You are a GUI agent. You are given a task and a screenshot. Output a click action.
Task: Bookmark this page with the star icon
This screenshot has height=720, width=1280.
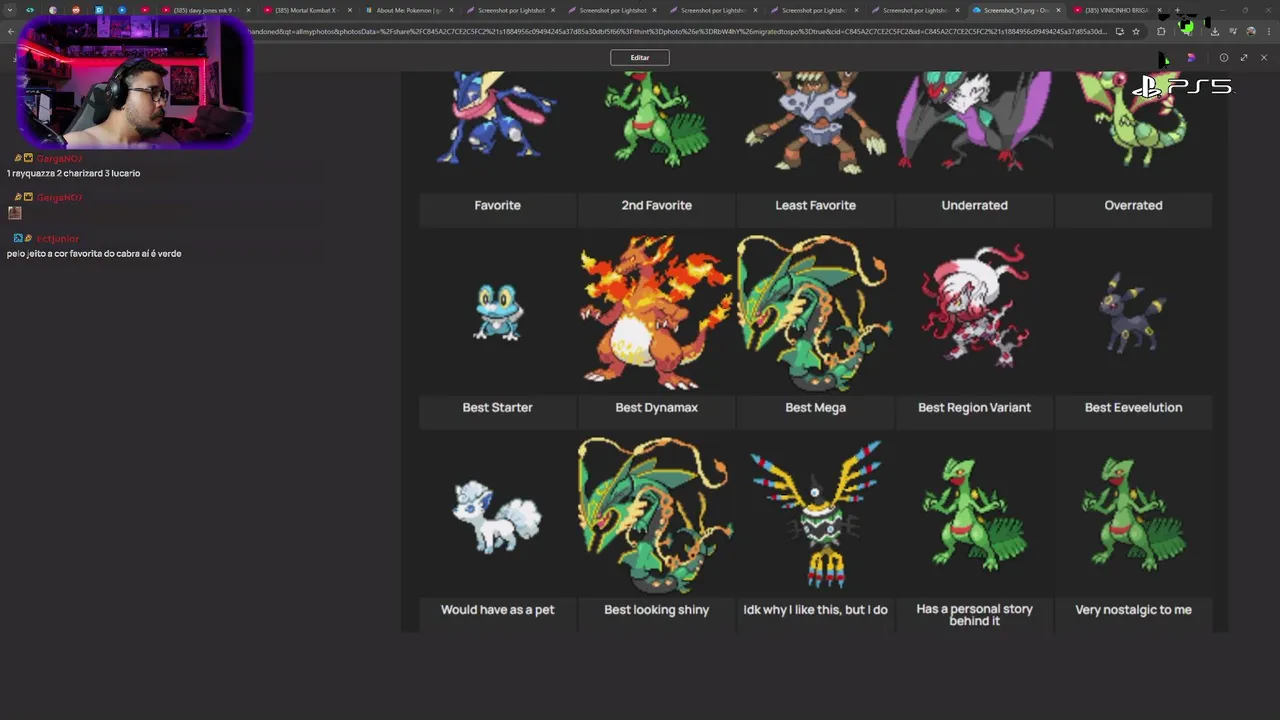coord(1136,31)
